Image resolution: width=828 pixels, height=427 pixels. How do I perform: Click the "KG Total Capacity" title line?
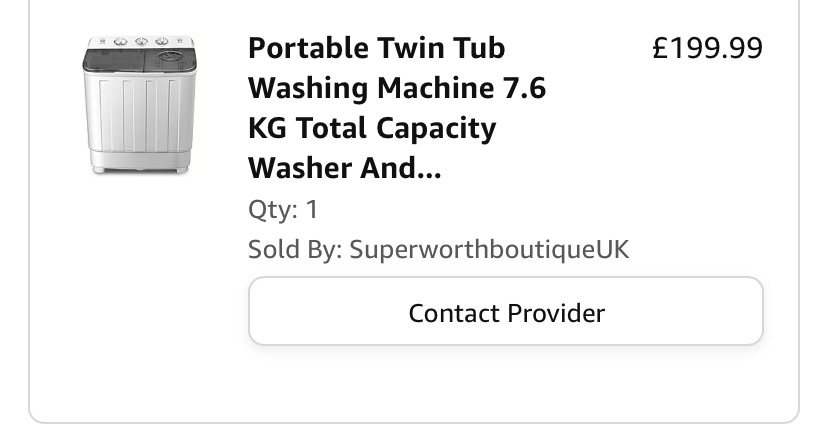point(372,128)
